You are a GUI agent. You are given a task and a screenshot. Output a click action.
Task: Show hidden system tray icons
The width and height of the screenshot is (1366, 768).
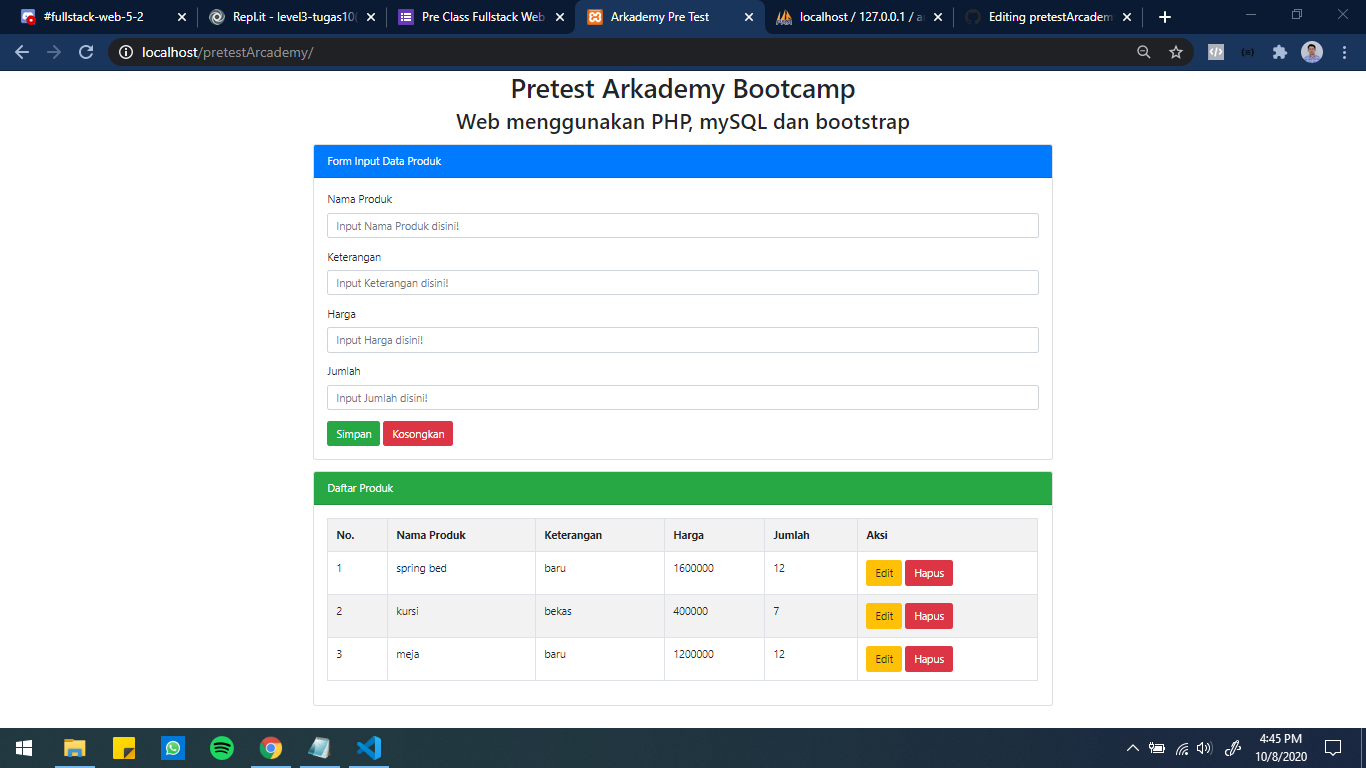tap(1132, 748)
